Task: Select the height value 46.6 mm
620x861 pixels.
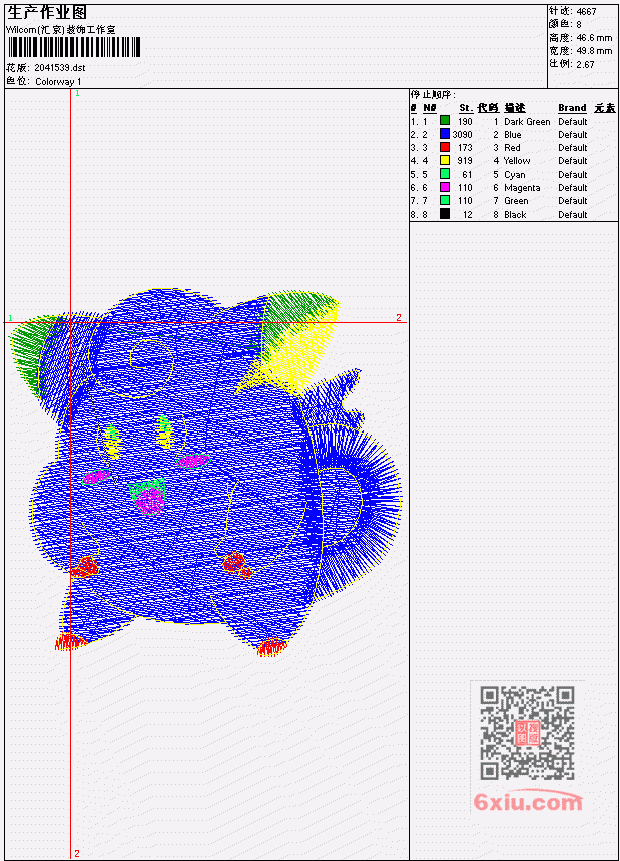Action: (x=594, y=37)
